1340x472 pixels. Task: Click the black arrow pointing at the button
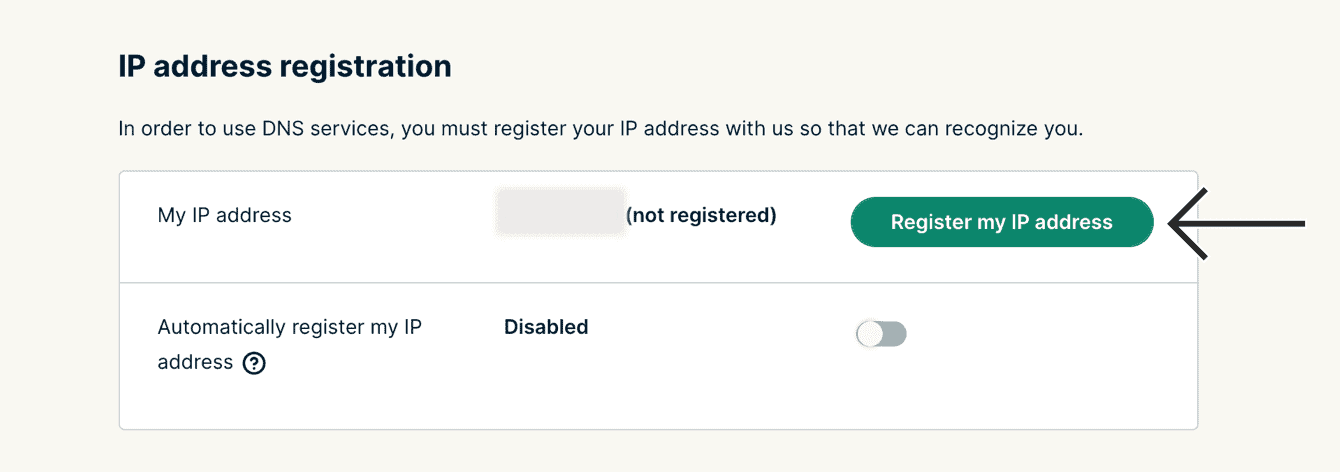coord(1235,223)
